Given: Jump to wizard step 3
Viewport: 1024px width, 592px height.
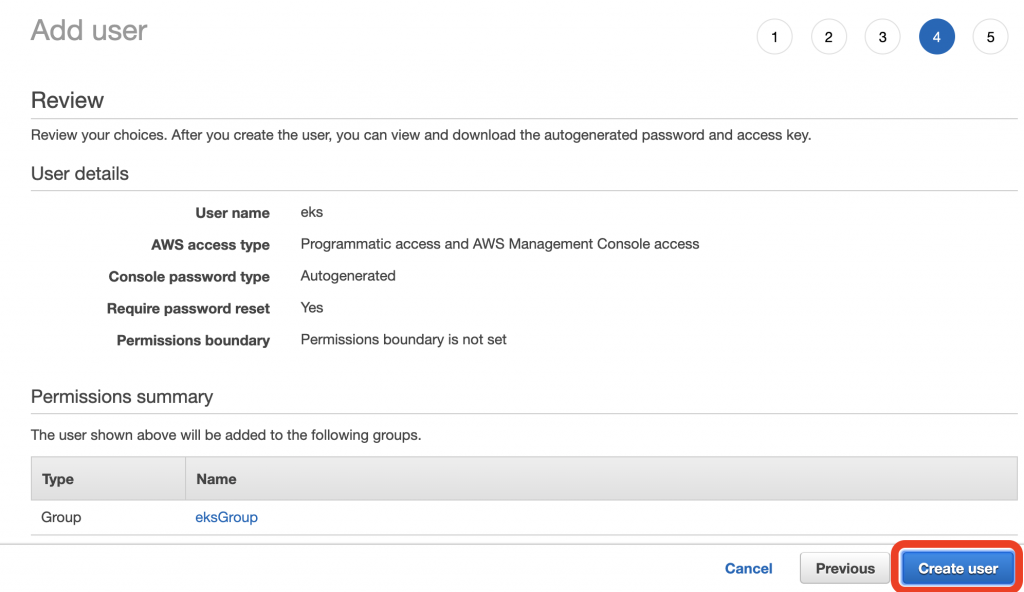Looking at the screenshot, I should (882, 37).
